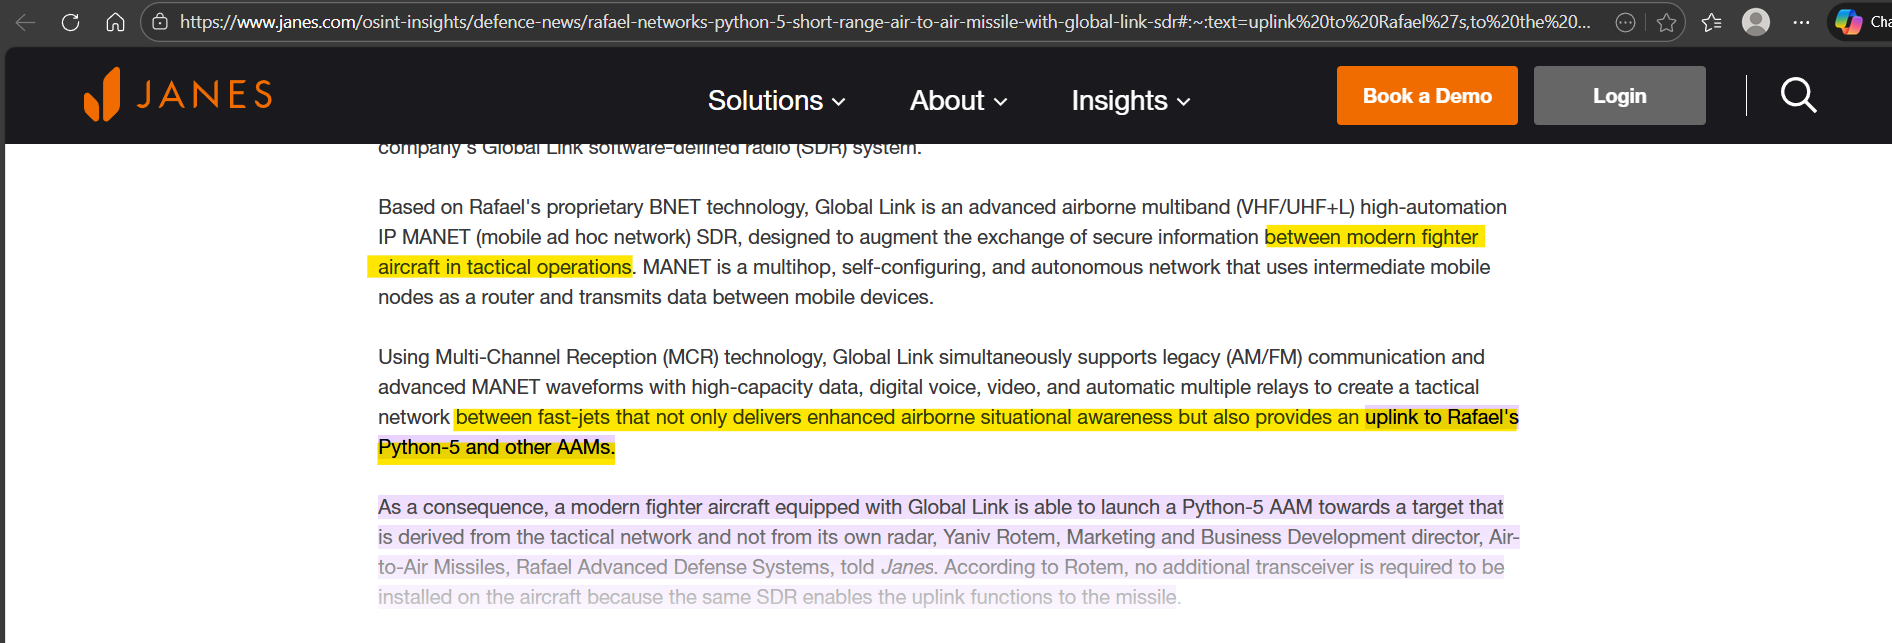Click the browser back arrow
The width and height of the screenshot is (1892, 643).
(x=26, y=22)
